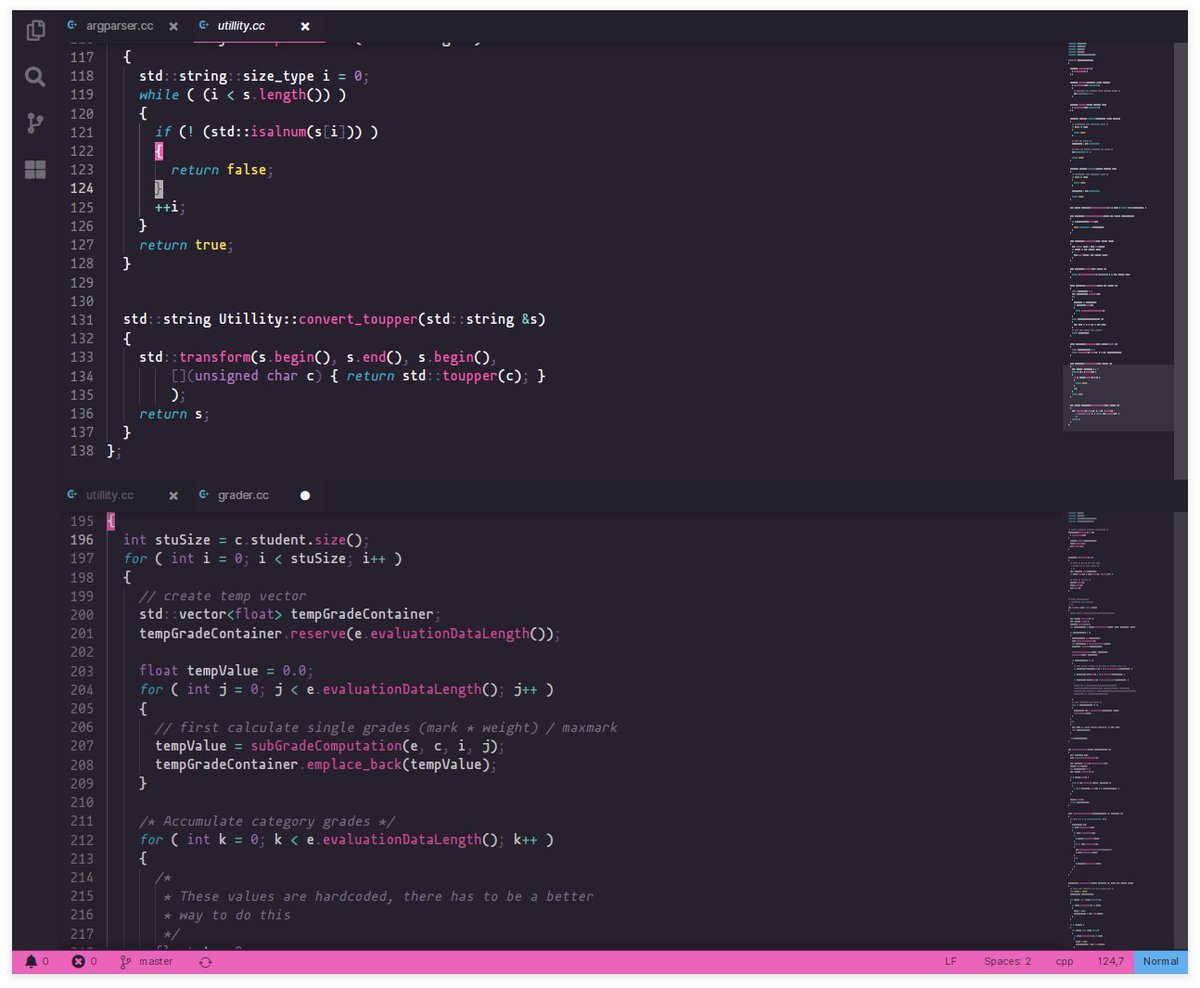Click the highlighted opening brace on line 195
The width and height of the screenshot is (1200, 988).
(111, 521)
